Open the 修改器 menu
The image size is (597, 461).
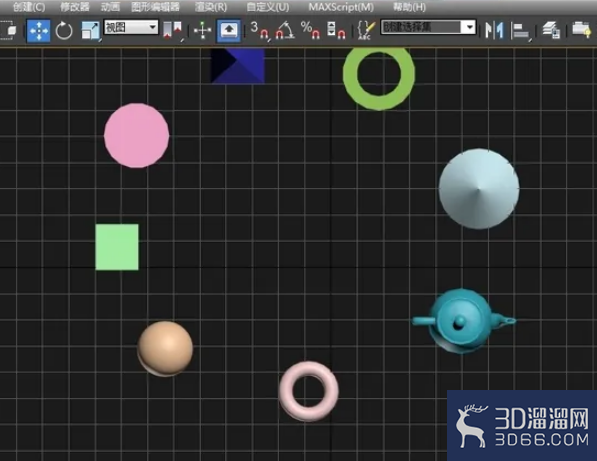[75, 7]
